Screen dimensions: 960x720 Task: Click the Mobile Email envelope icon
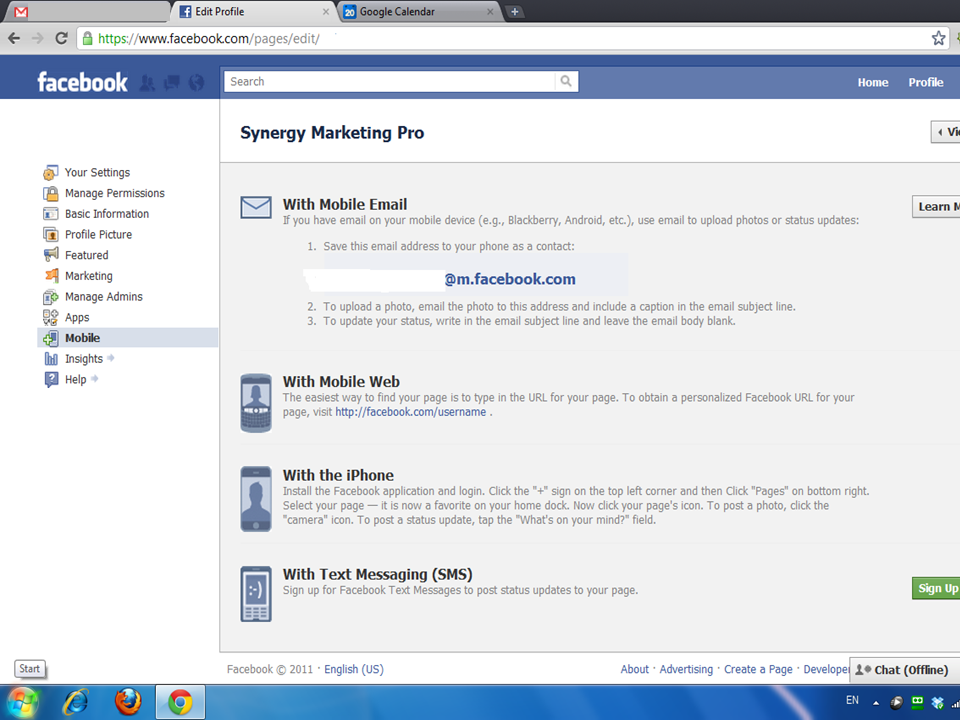click(256, 208)
